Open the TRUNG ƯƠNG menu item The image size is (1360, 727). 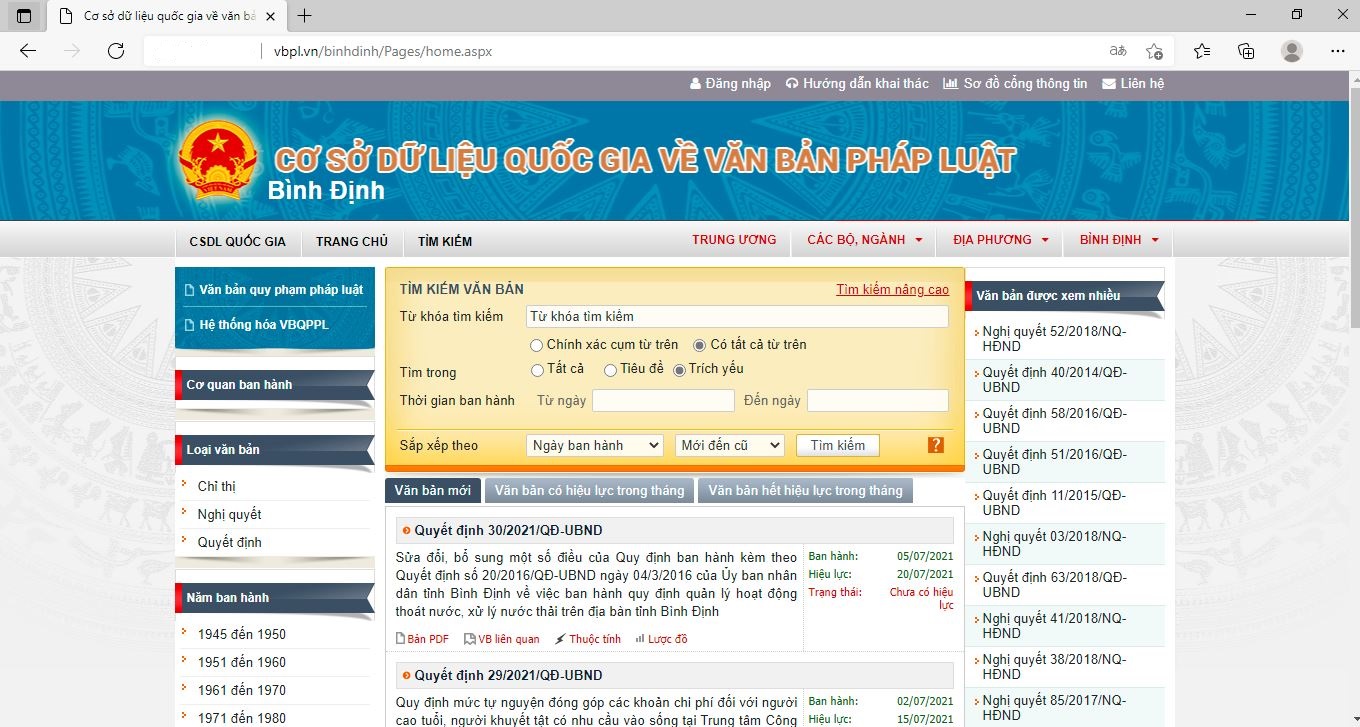click(x=734, y=240)
